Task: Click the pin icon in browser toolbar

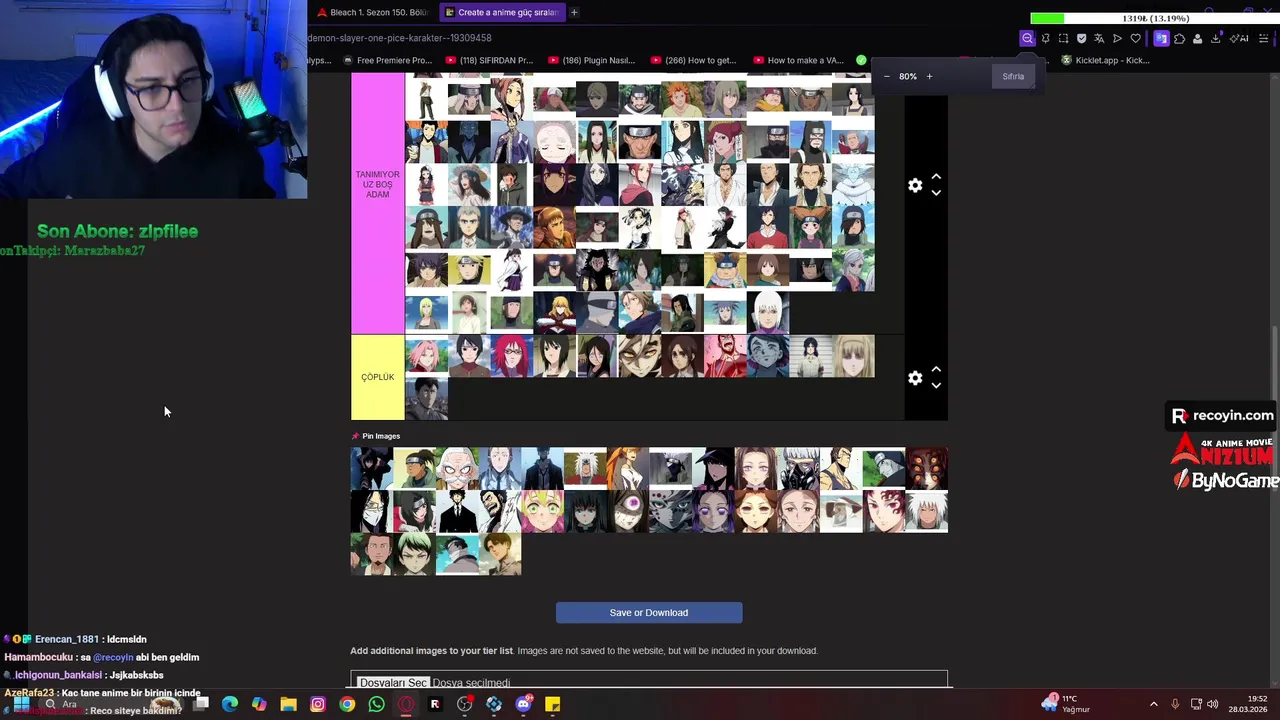Action: pos(1045,38)
